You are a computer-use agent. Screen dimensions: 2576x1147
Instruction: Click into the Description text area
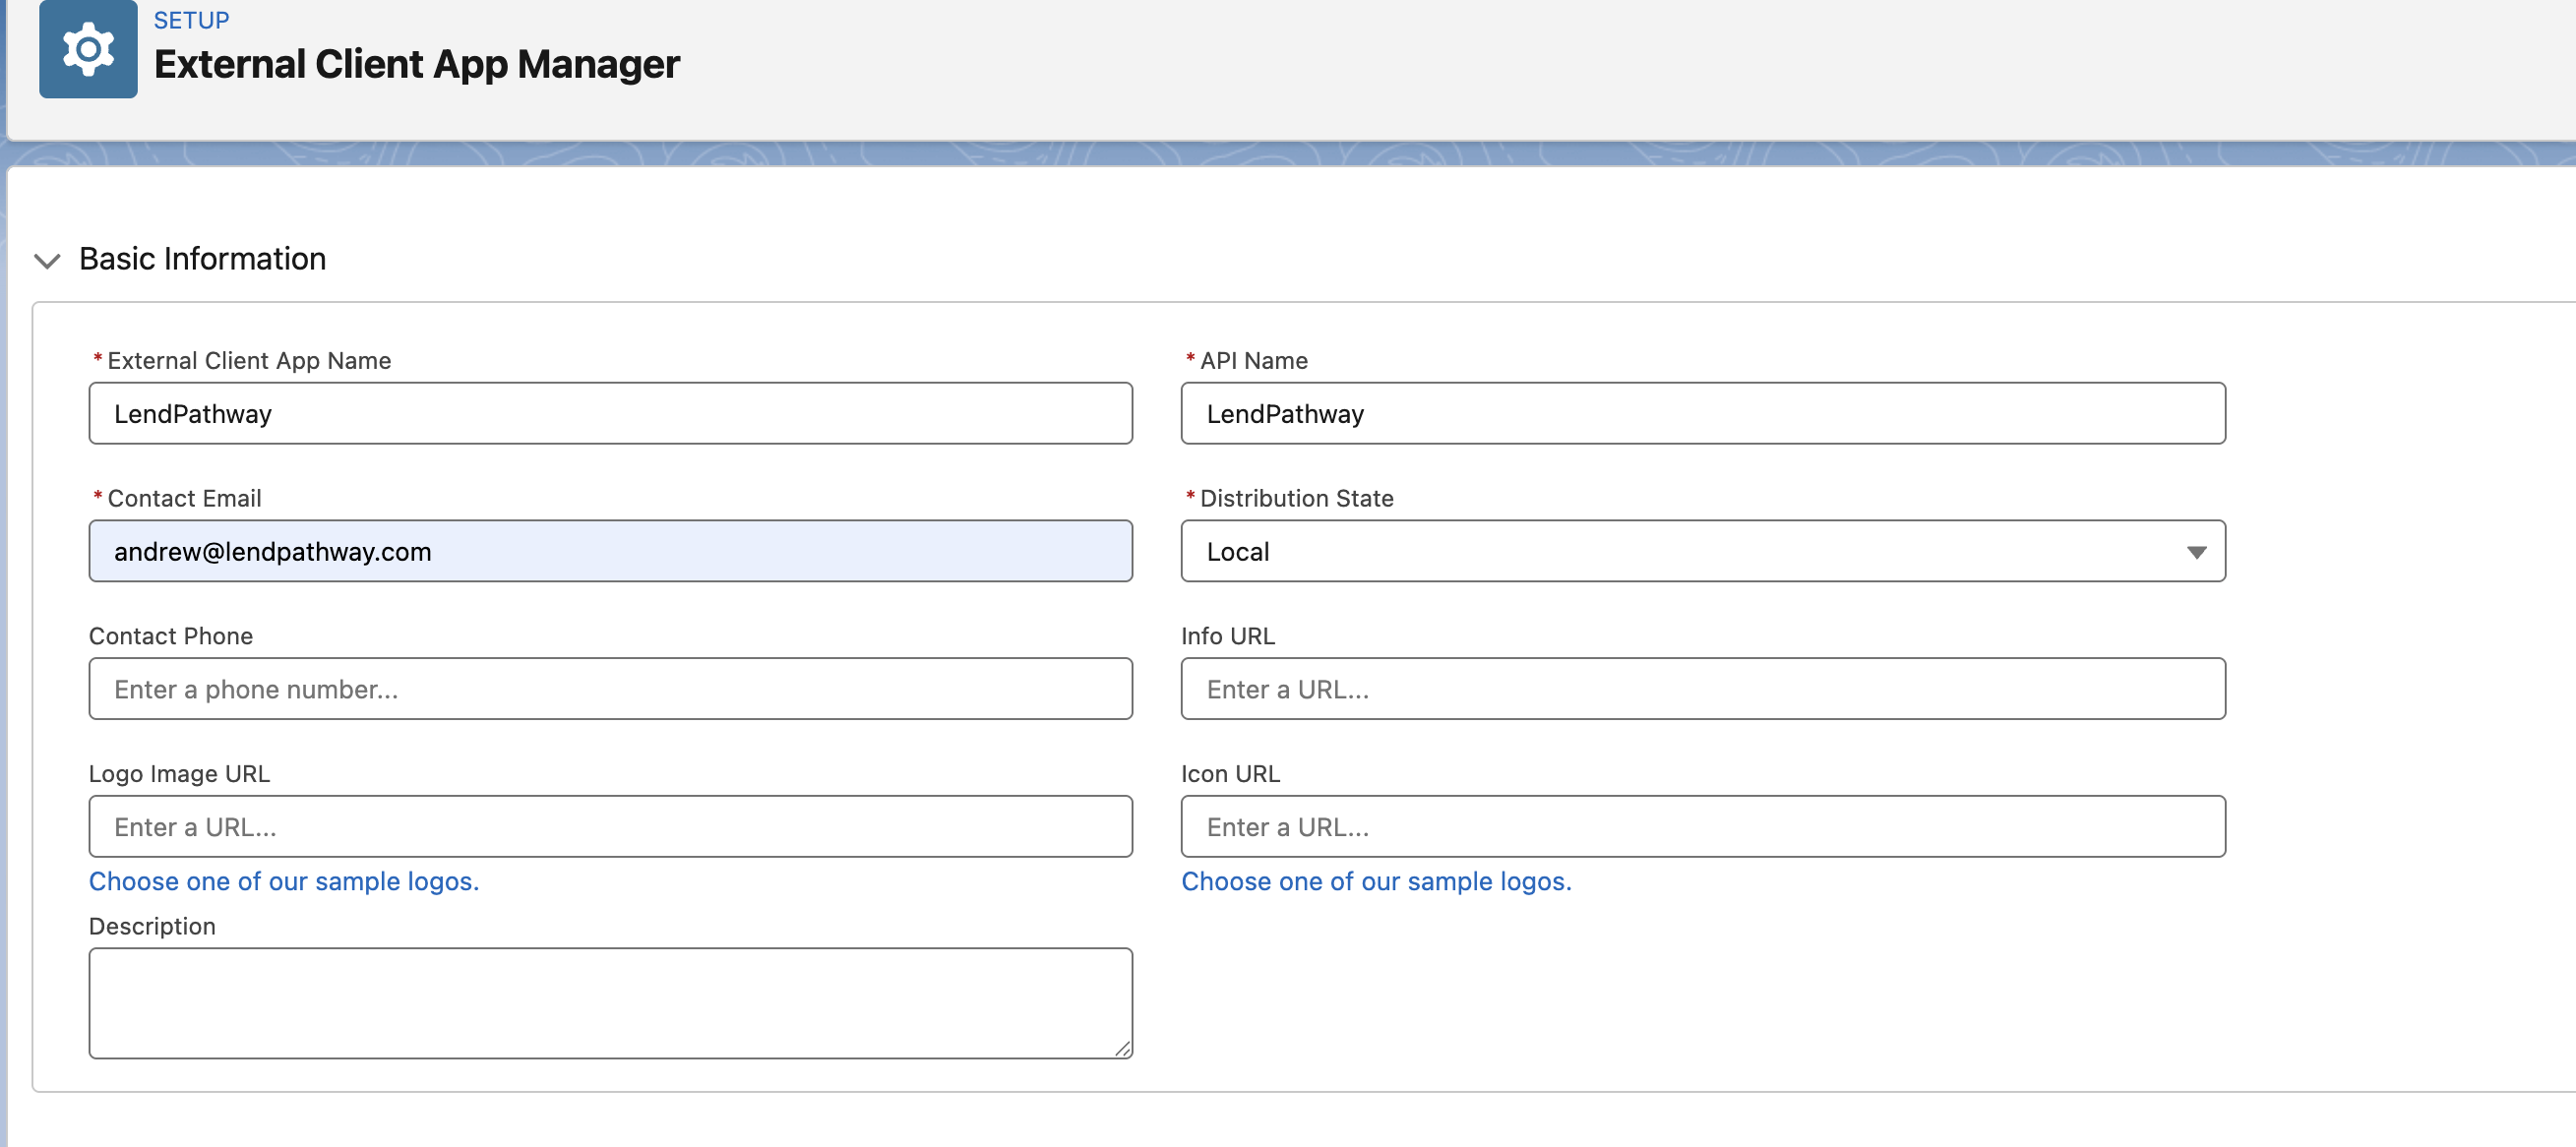(x=610, y=1002)
